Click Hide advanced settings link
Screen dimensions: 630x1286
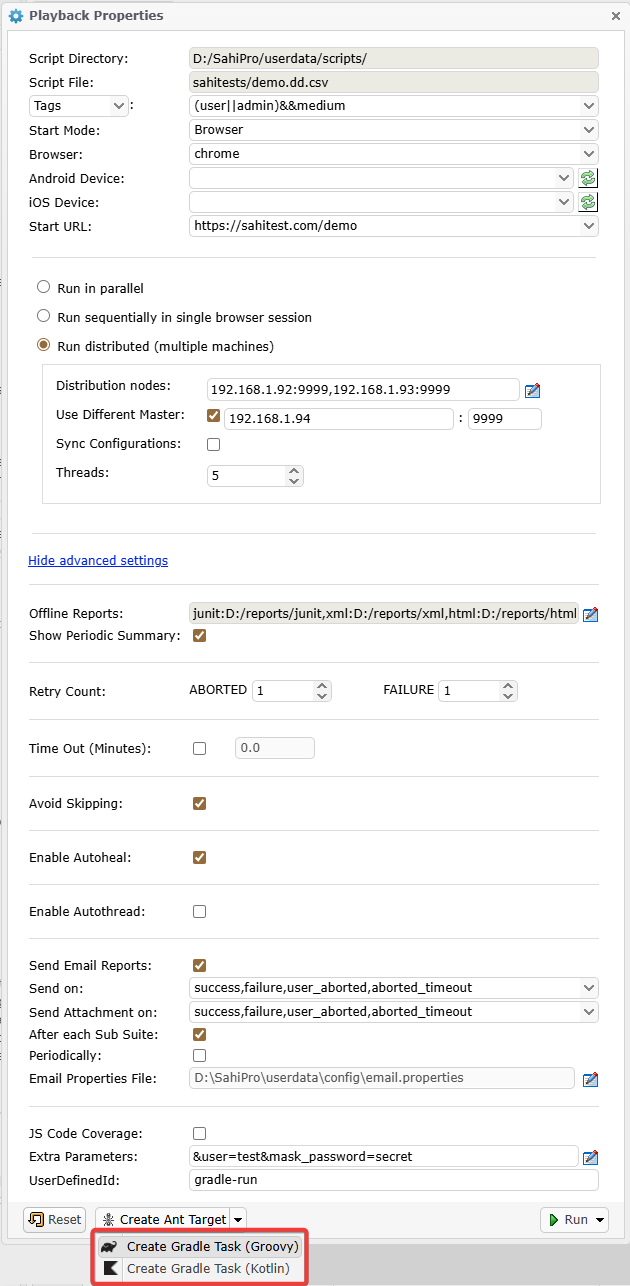[x=98, y=560]
